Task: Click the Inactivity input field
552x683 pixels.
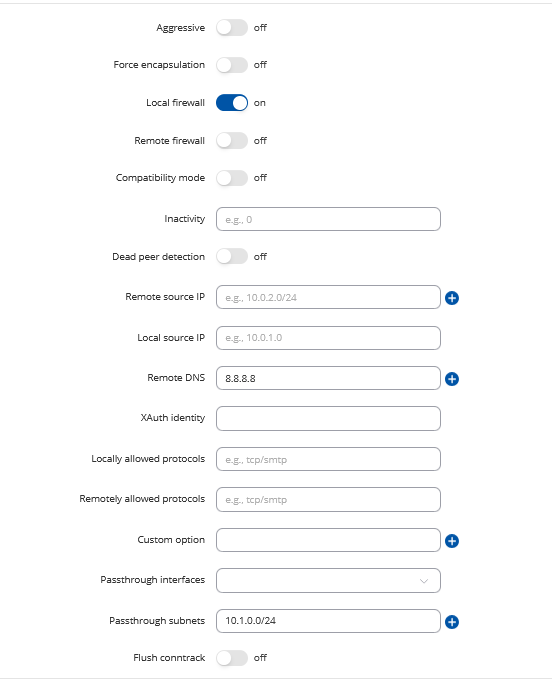Action: click(328, 219)
